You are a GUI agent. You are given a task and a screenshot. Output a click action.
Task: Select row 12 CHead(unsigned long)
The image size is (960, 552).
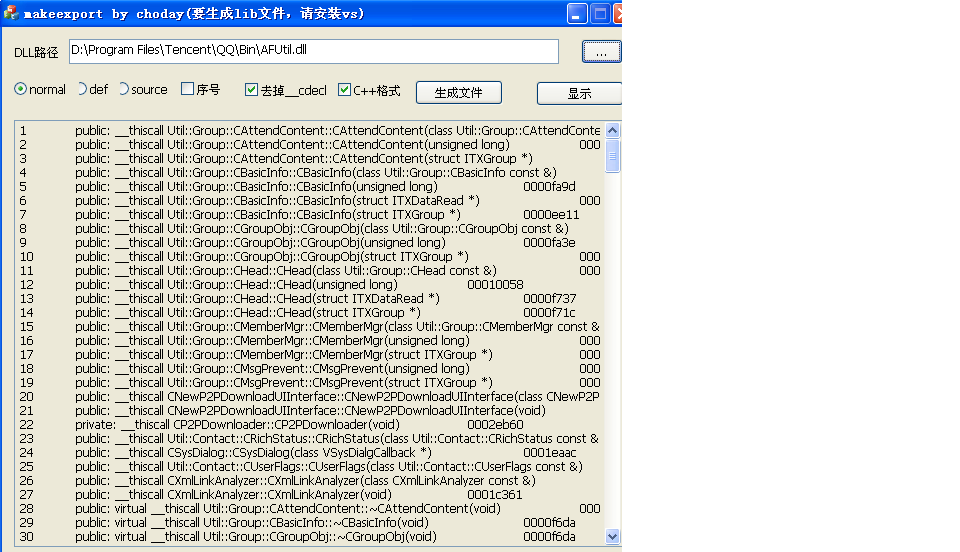309,285
